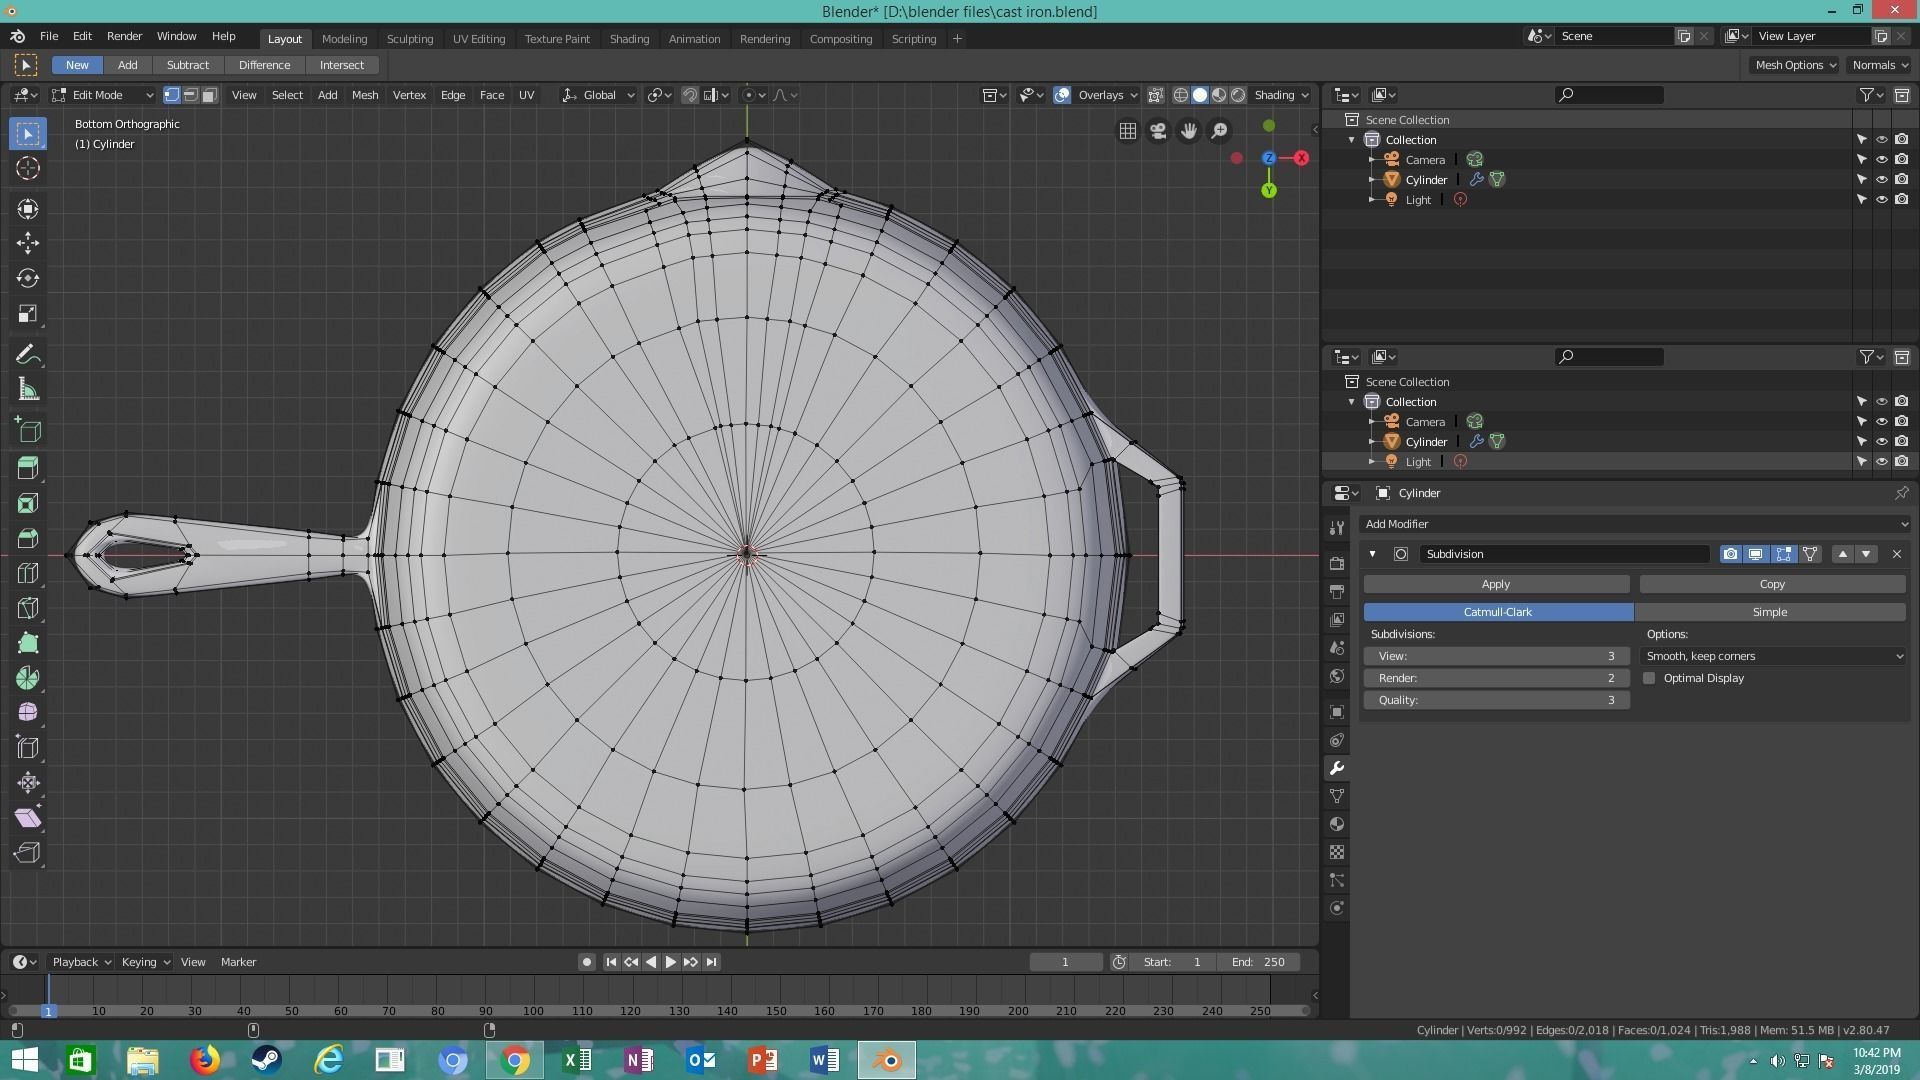Select Catmull-Clark subdivision type
The image size is (1920, 1080).
1498,612
